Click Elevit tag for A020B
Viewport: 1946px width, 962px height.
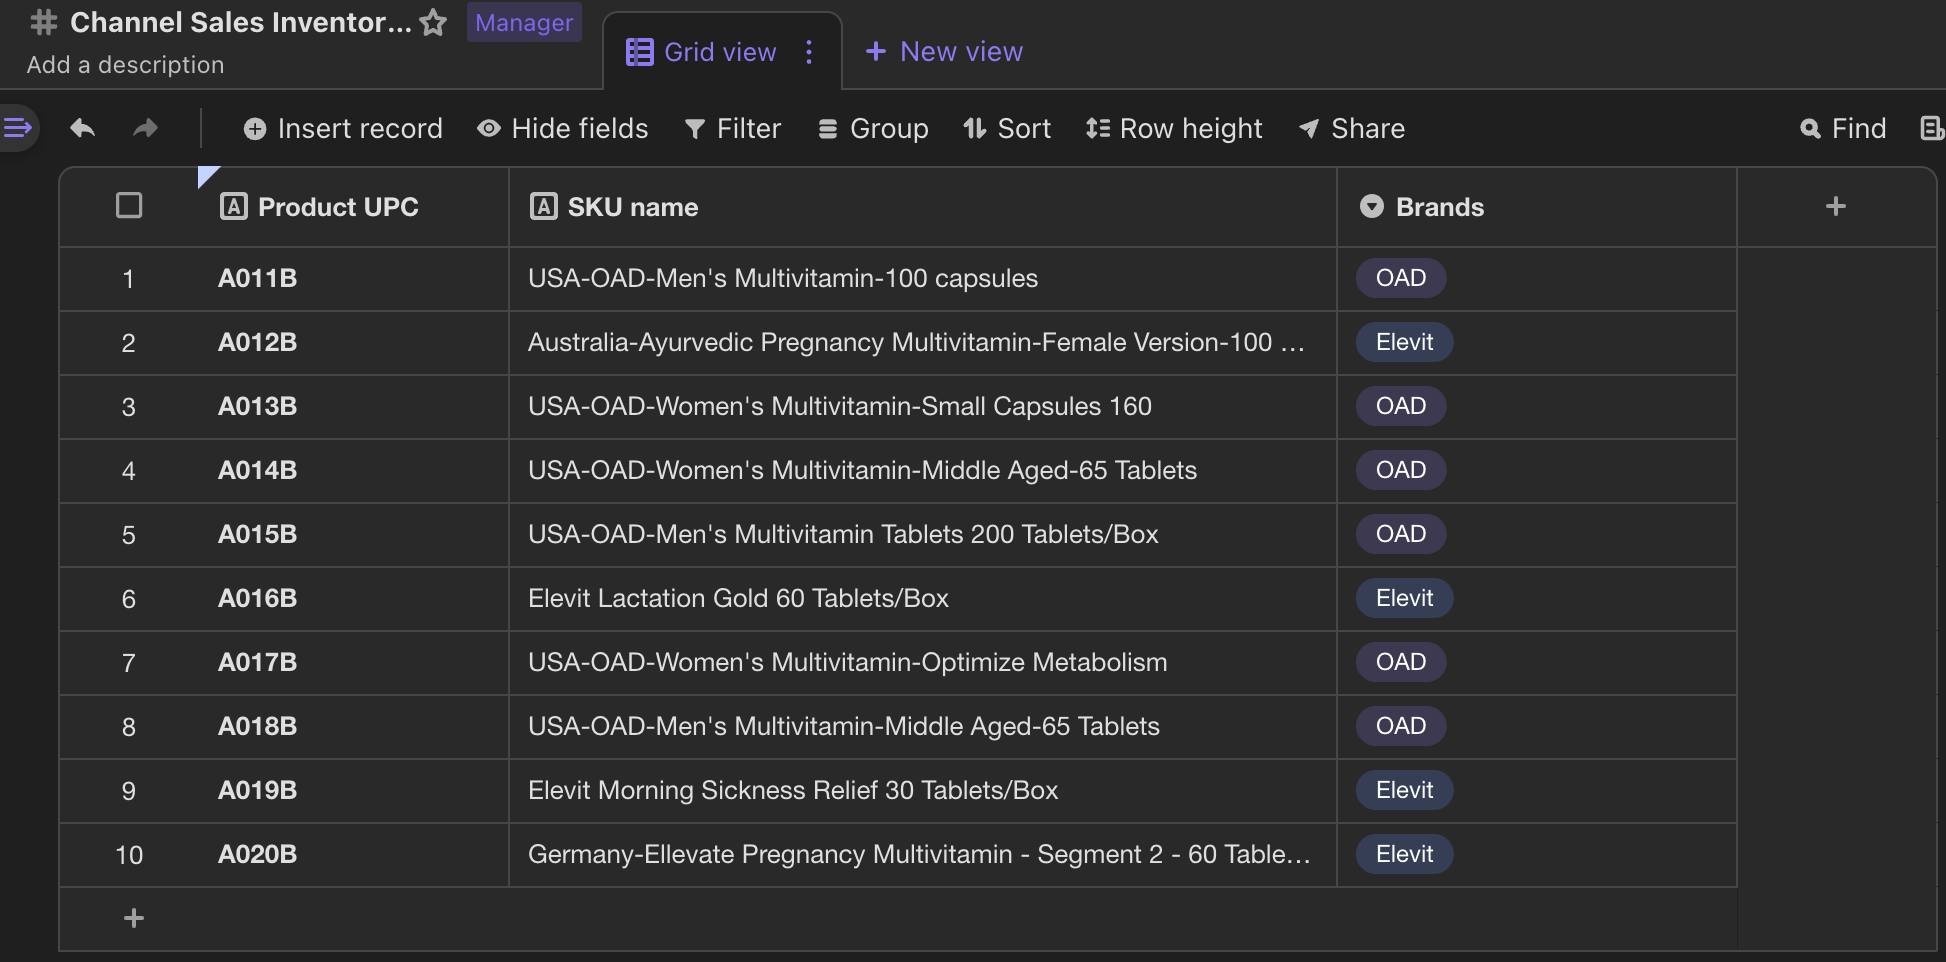pyautogui.click(x=1405, y=854)
